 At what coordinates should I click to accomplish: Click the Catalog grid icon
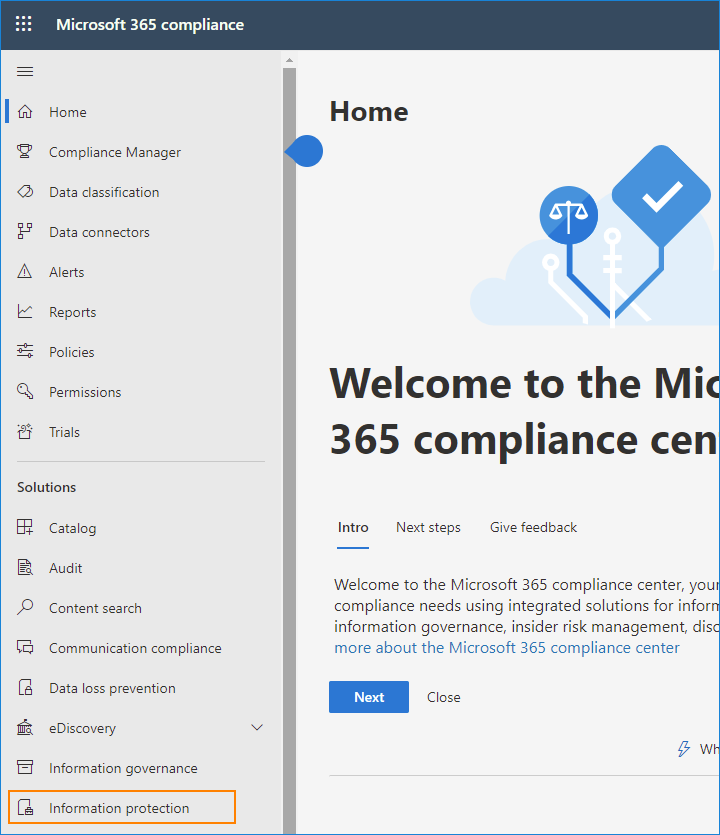click(25, 527)
